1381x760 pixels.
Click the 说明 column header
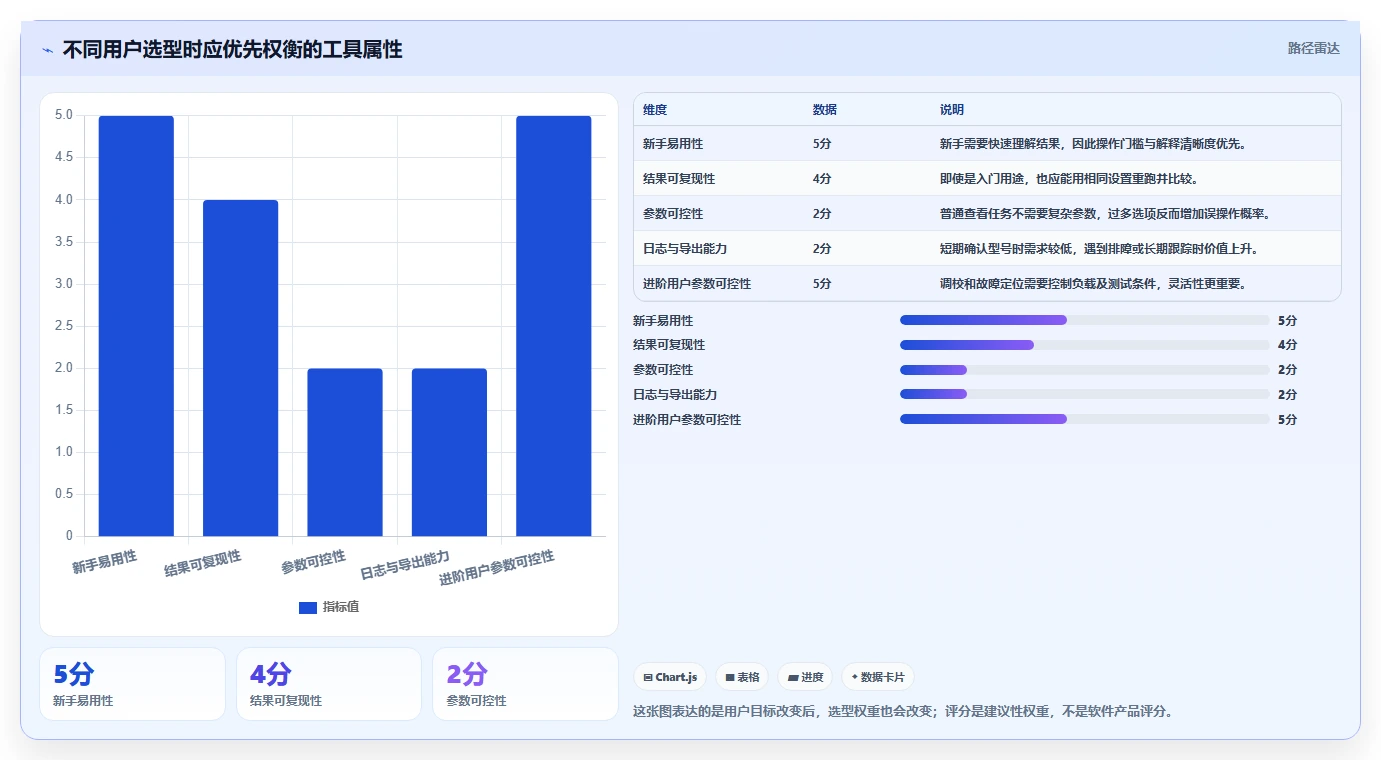(952, 110)
